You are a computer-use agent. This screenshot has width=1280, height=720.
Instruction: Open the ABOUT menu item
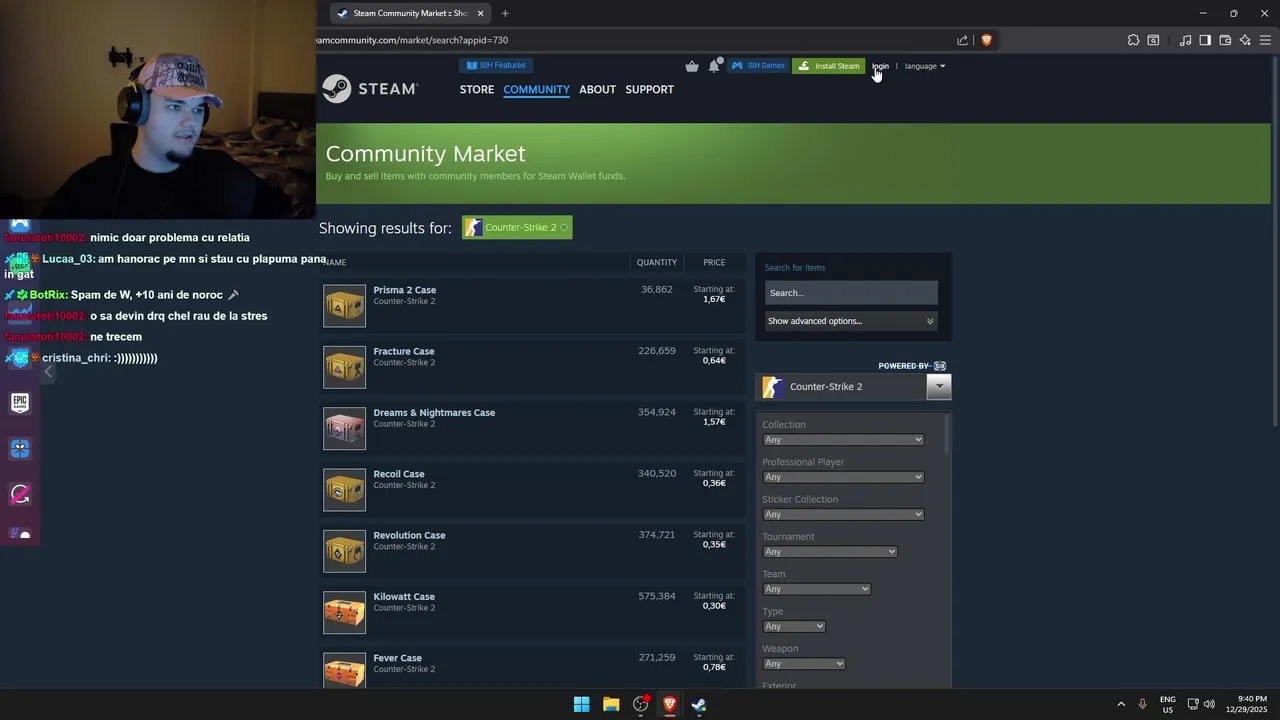click(x=597, y=89)
